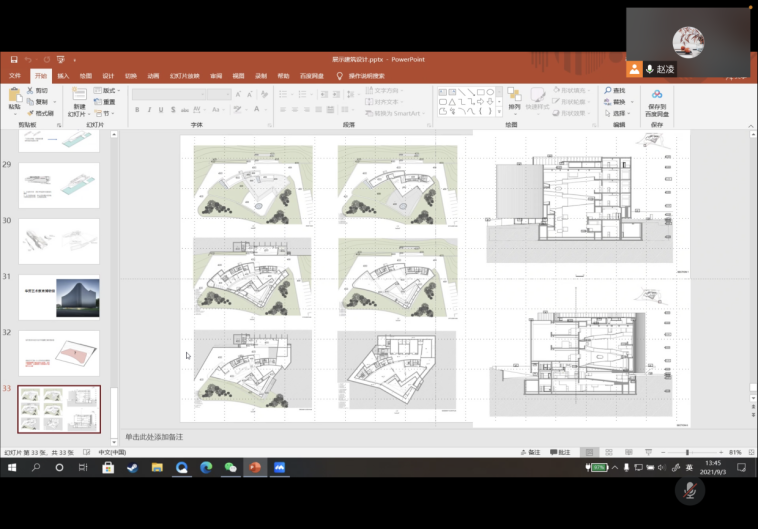758x530 pixels.
Task: Click the zoom slider in status bar
Action: point(689,452)
